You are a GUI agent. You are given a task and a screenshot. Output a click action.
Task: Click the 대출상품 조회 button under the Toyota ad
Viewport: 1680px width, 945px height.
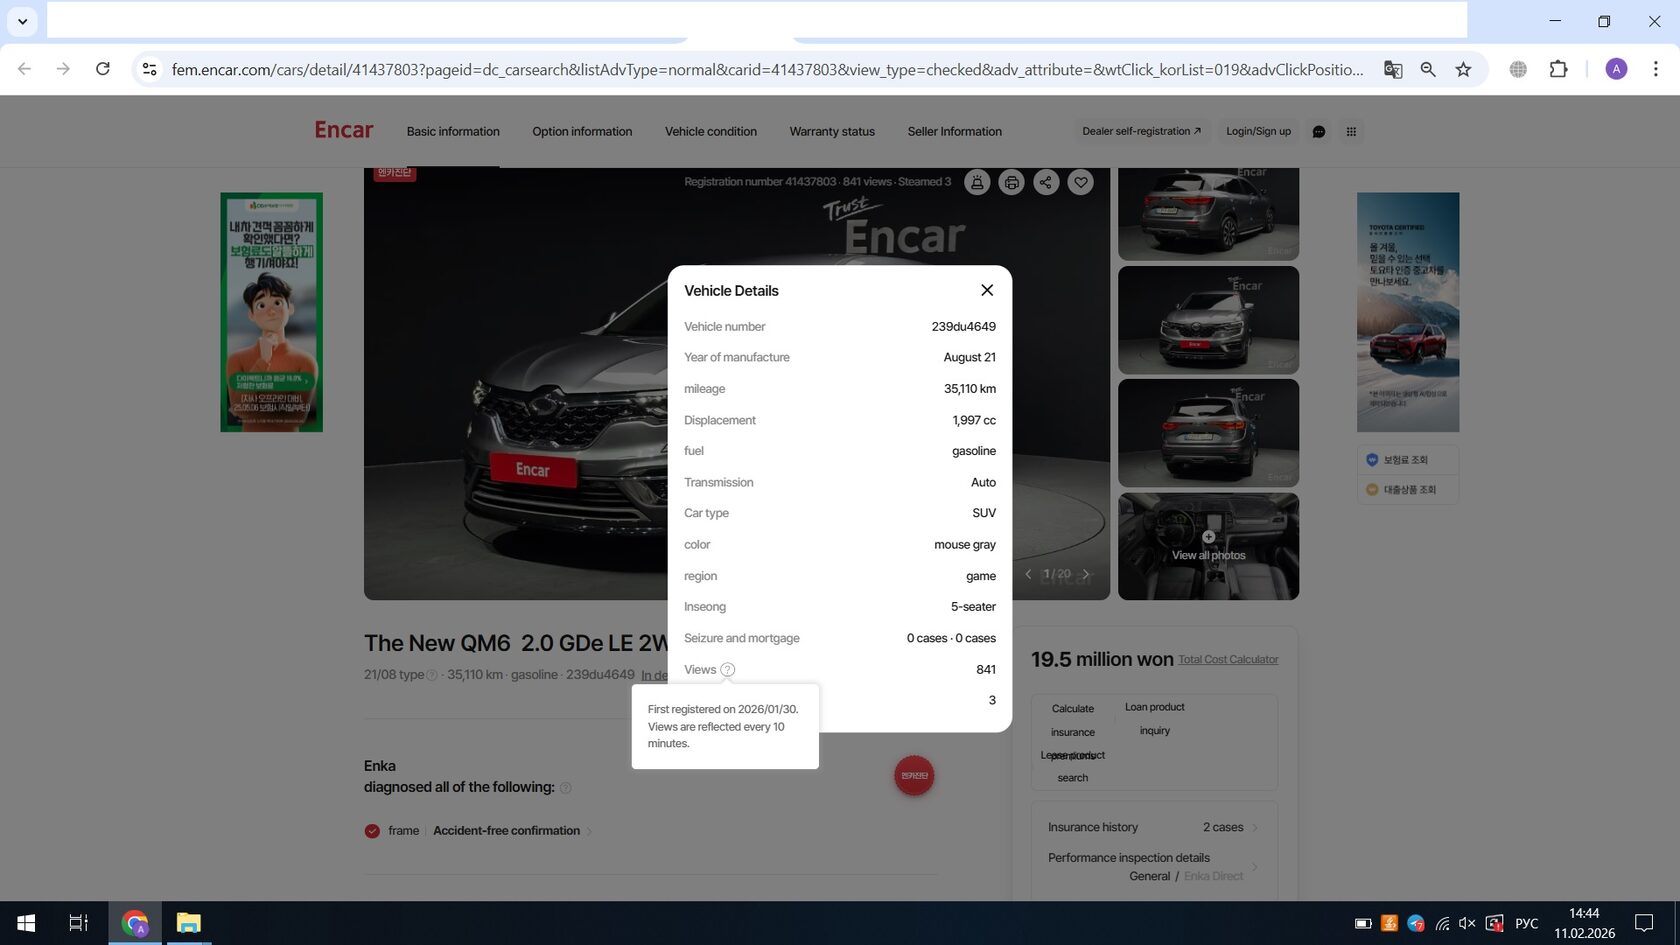point(1407,490)
